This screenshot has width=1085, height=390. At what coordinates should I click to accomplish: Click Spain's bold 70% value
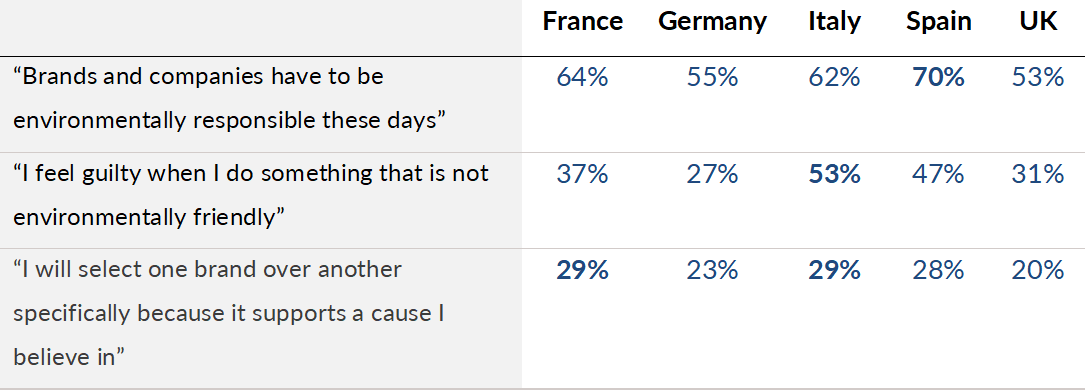pyautogui.click(x=939, y=77)
